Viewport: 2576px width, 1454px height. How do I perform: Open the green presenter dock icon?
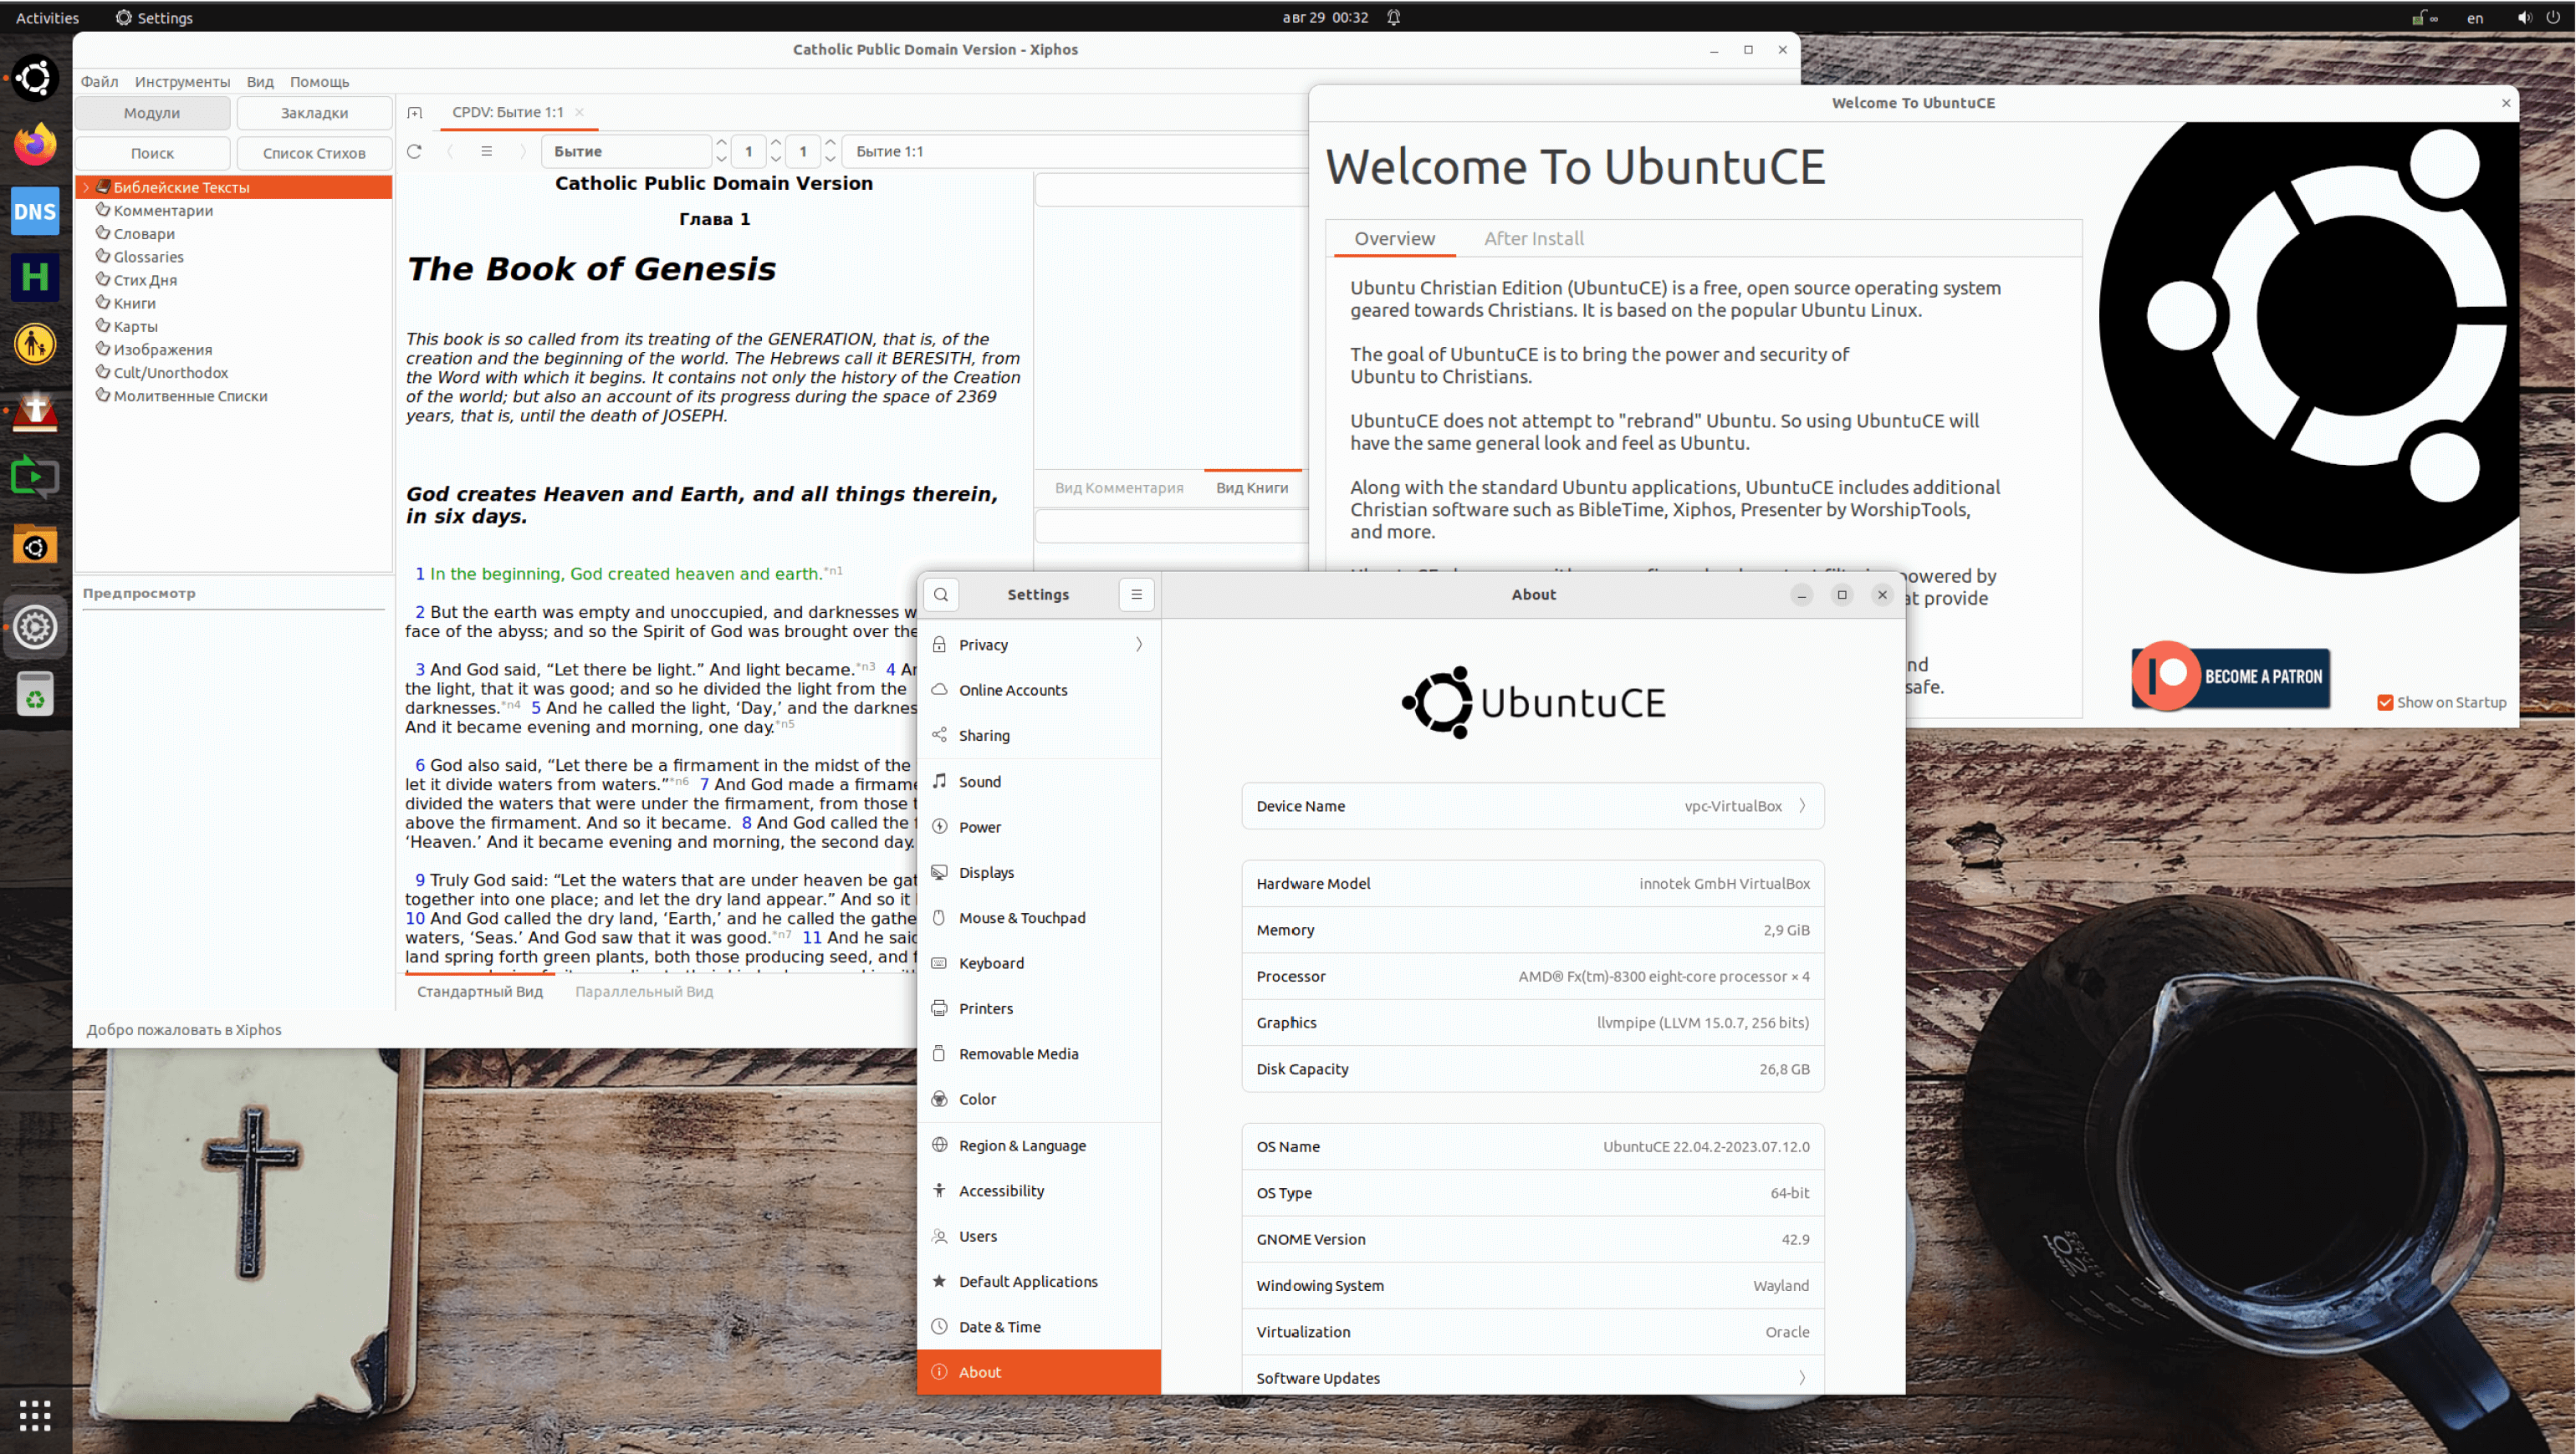pos(35,477)
